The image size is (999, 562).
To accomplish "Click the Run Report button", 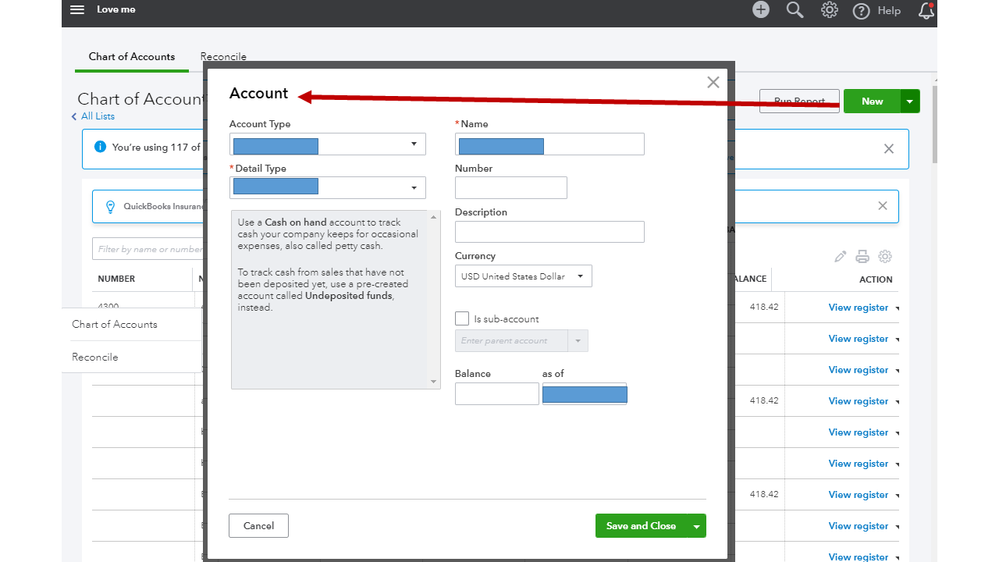I will point(799,101).
